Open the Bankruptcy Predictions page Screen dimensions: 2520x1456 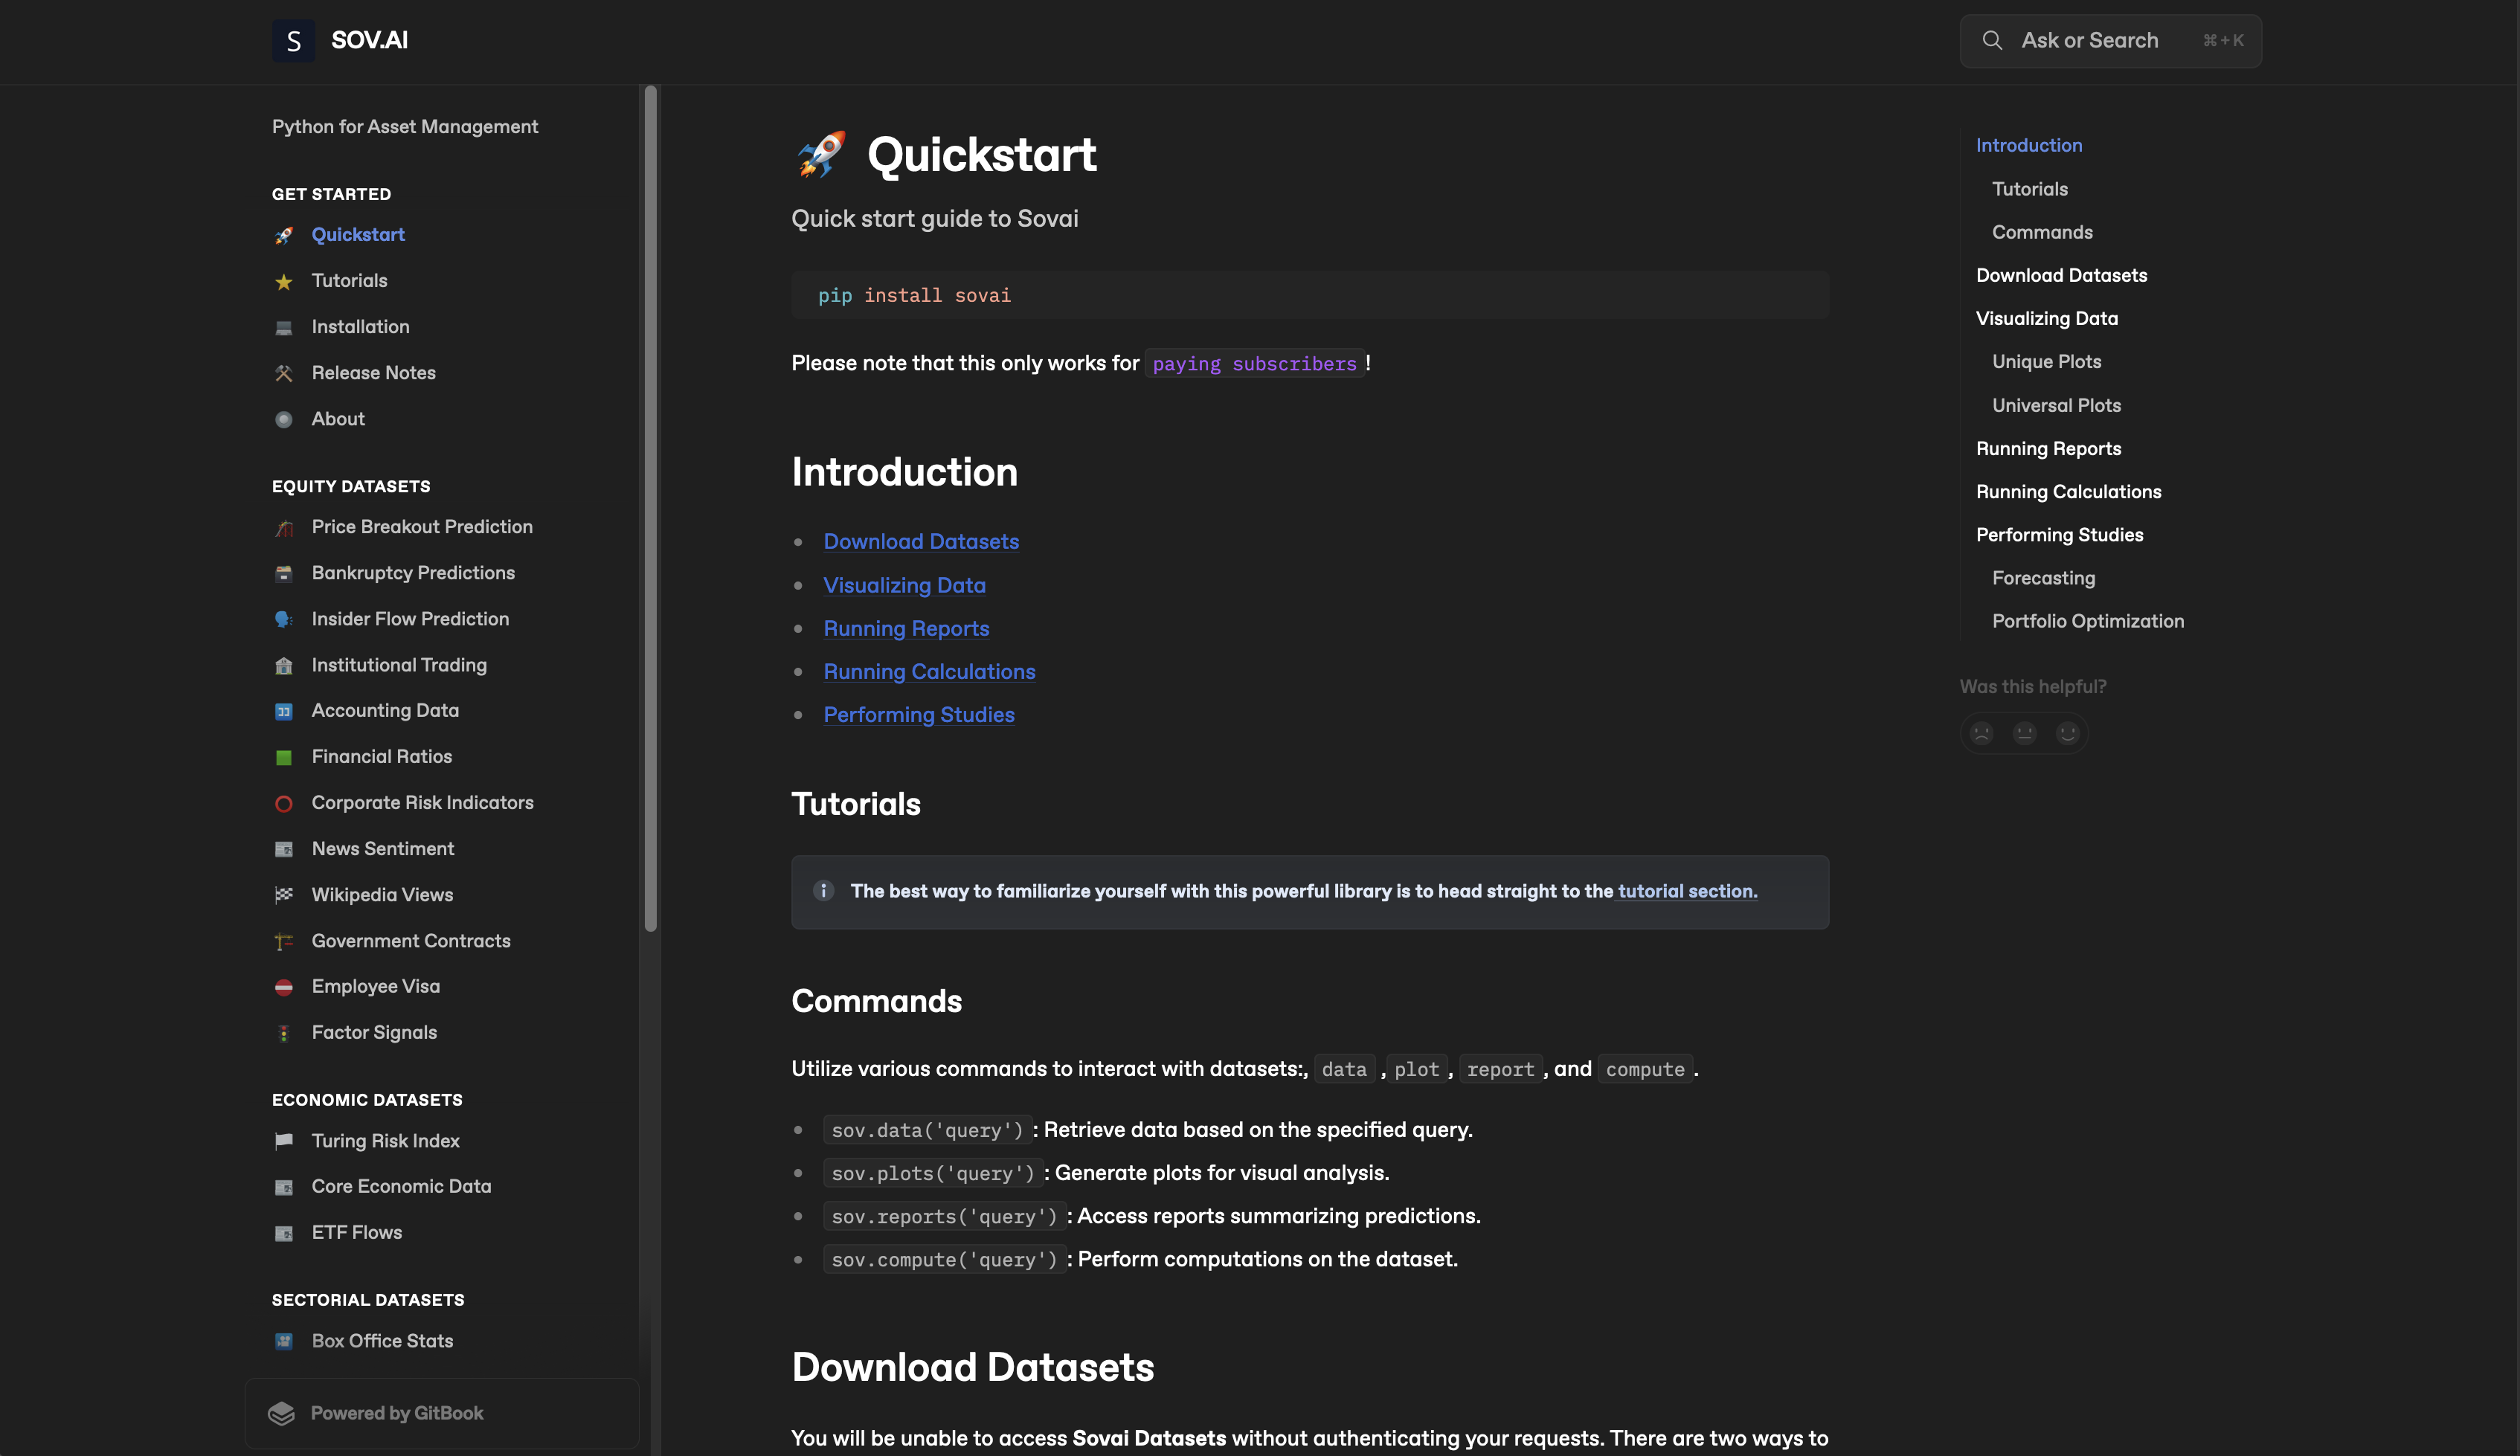tap(412, 573)
